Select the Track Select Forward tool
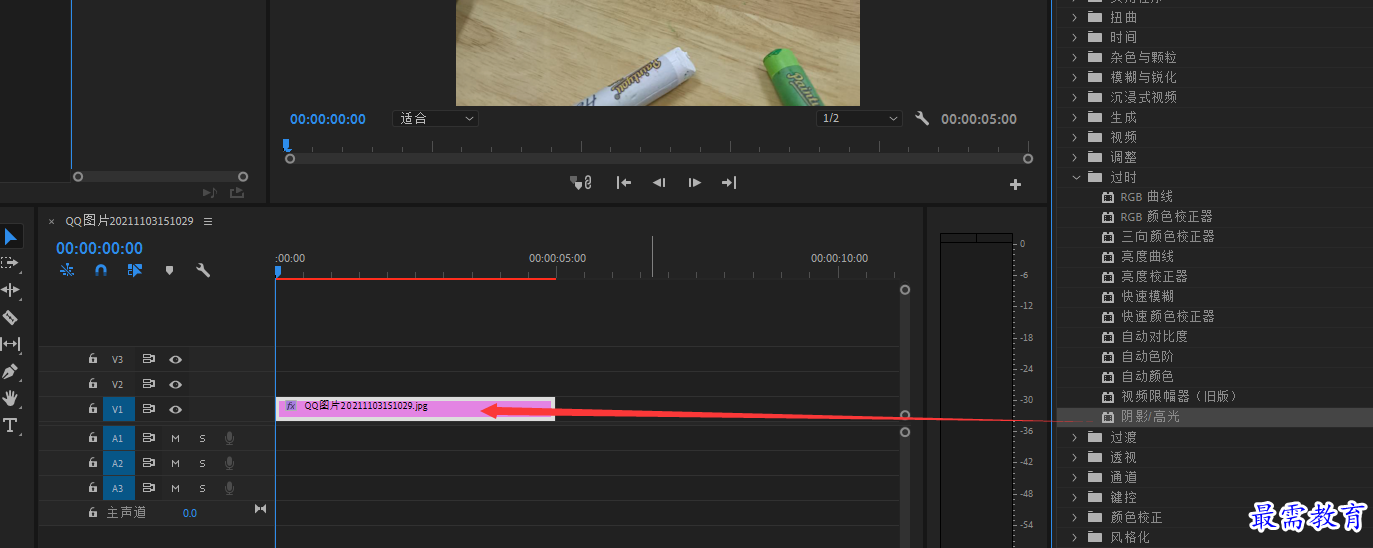The image size is (1373, 548). pos(10,263)
